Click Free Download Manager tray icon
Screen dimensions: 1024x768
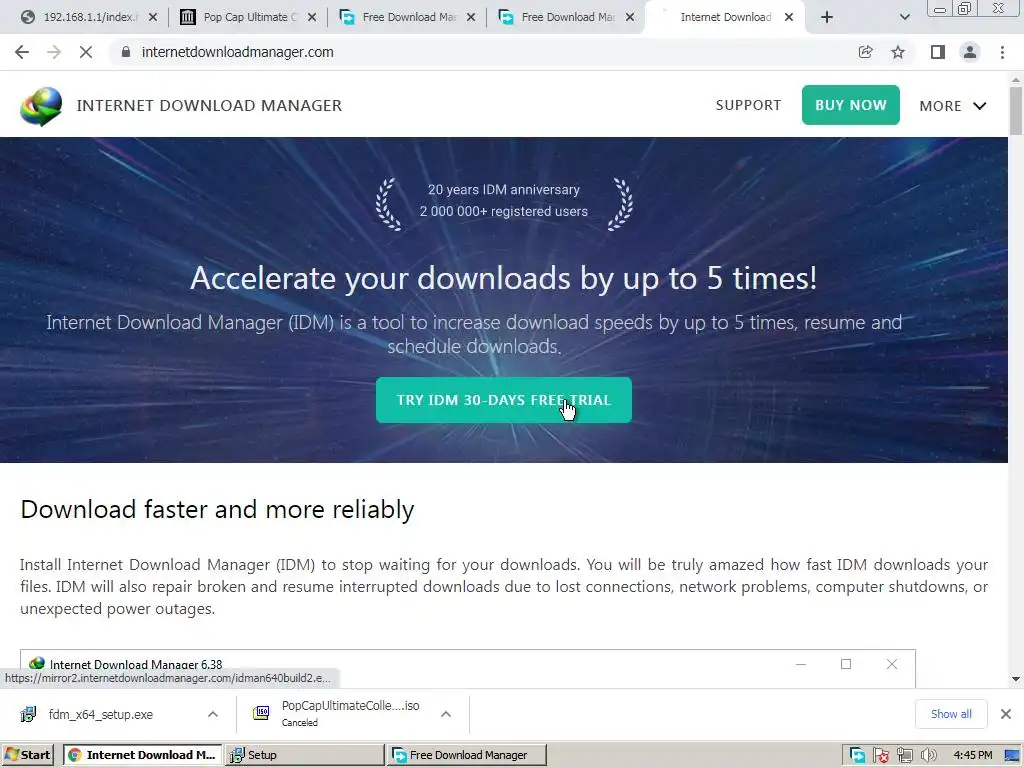857,756
